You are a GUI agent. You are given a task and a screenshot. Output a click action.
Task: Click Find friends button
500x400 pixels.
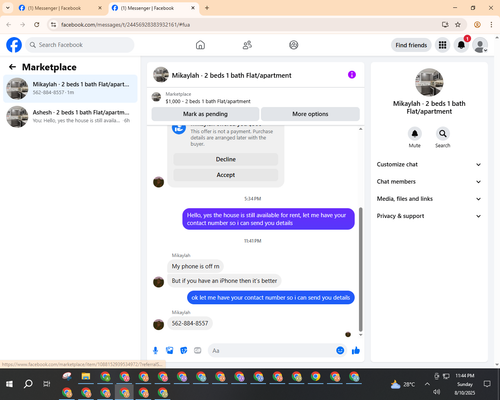[411, 45]
